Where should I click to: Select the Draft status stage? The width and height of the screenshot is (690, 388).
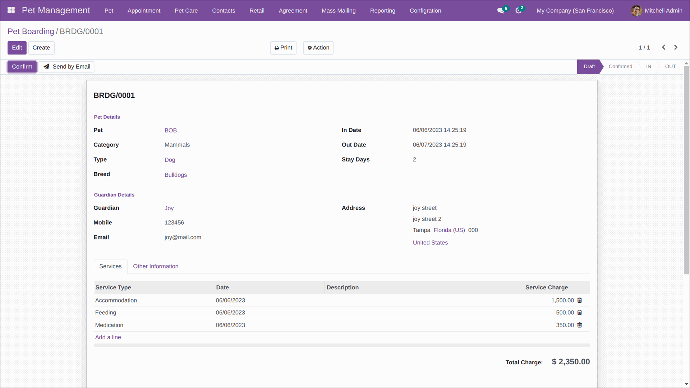(589, 66)
